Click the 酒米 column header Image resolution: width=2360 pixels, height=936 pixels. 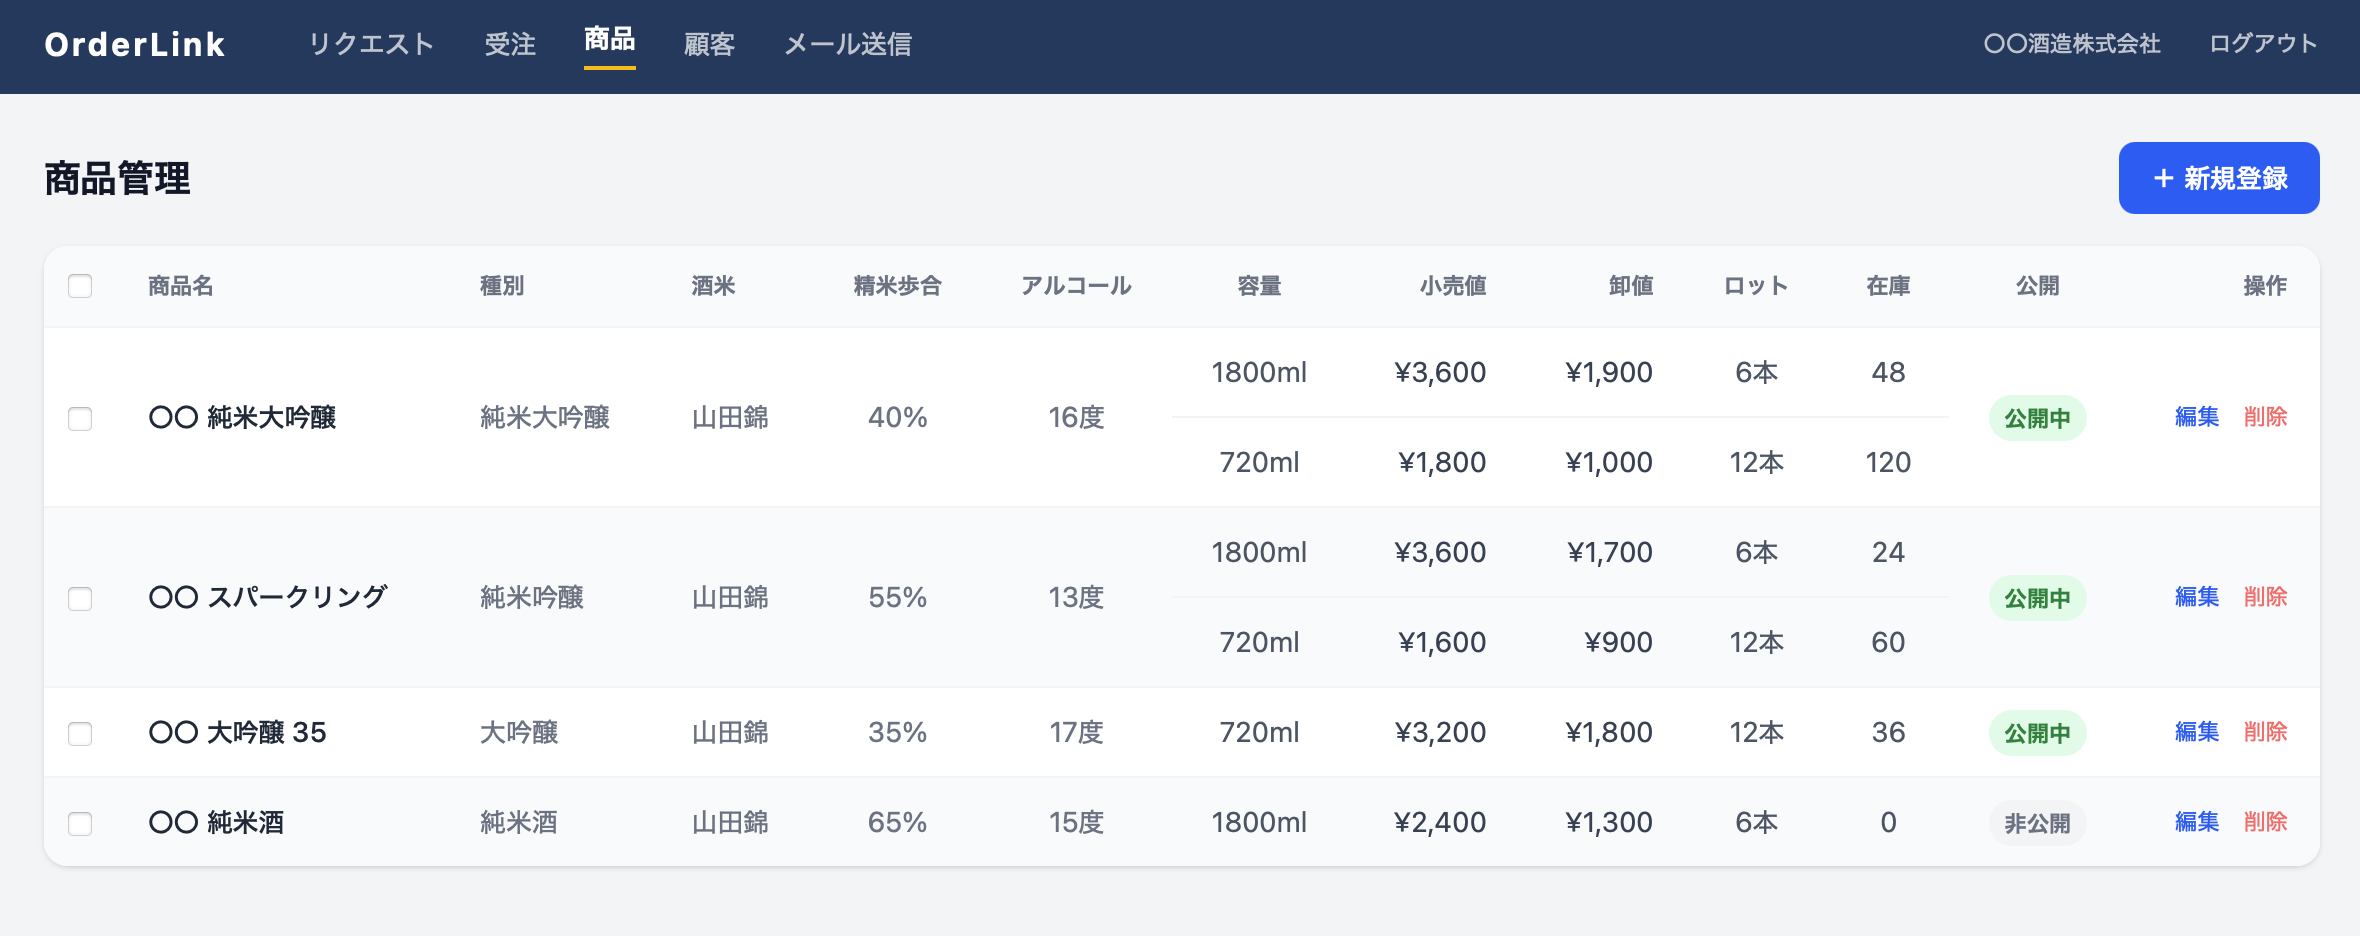(x=714, y=286)
